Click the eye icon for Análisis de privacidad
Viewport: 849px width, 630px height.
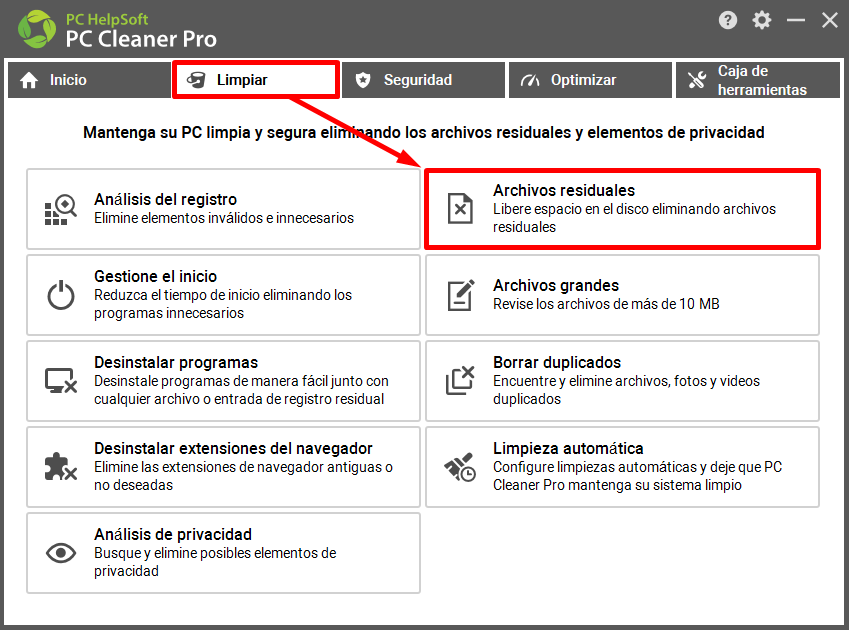pyautogui.click(x=61, y=553)
